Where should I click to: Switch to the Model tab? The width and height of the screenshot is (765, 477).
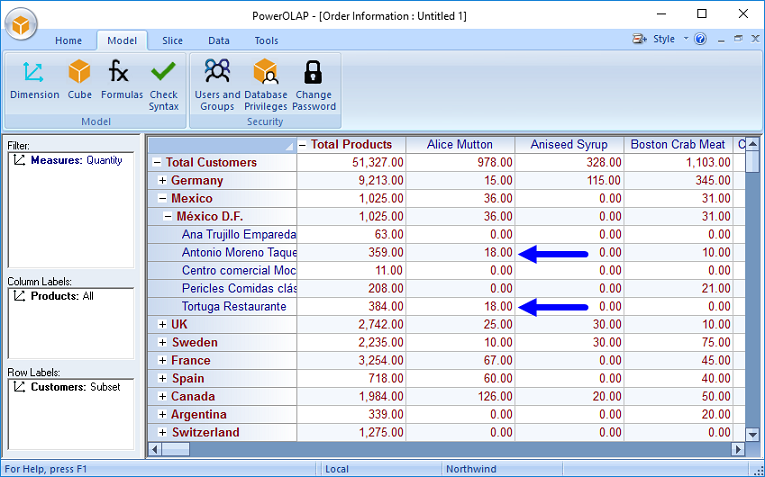[x=122, y=40]
